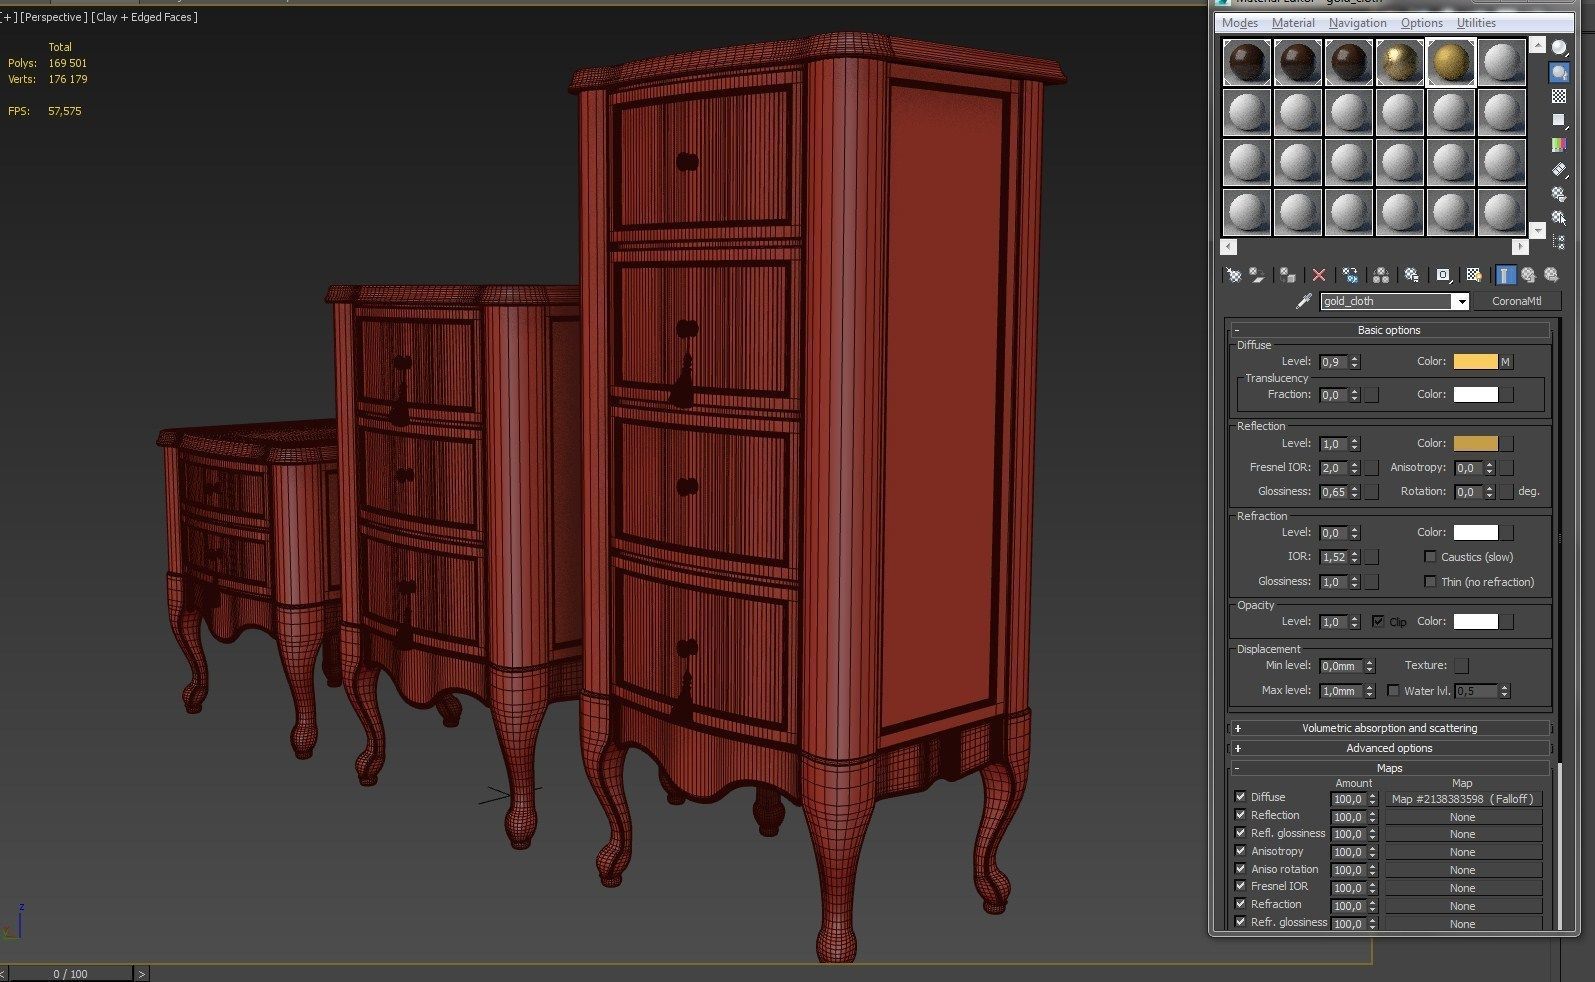The width and height of the screenshot is (1595, 982).
Task: Click the Video Color Check icon
Action: 1559,145
